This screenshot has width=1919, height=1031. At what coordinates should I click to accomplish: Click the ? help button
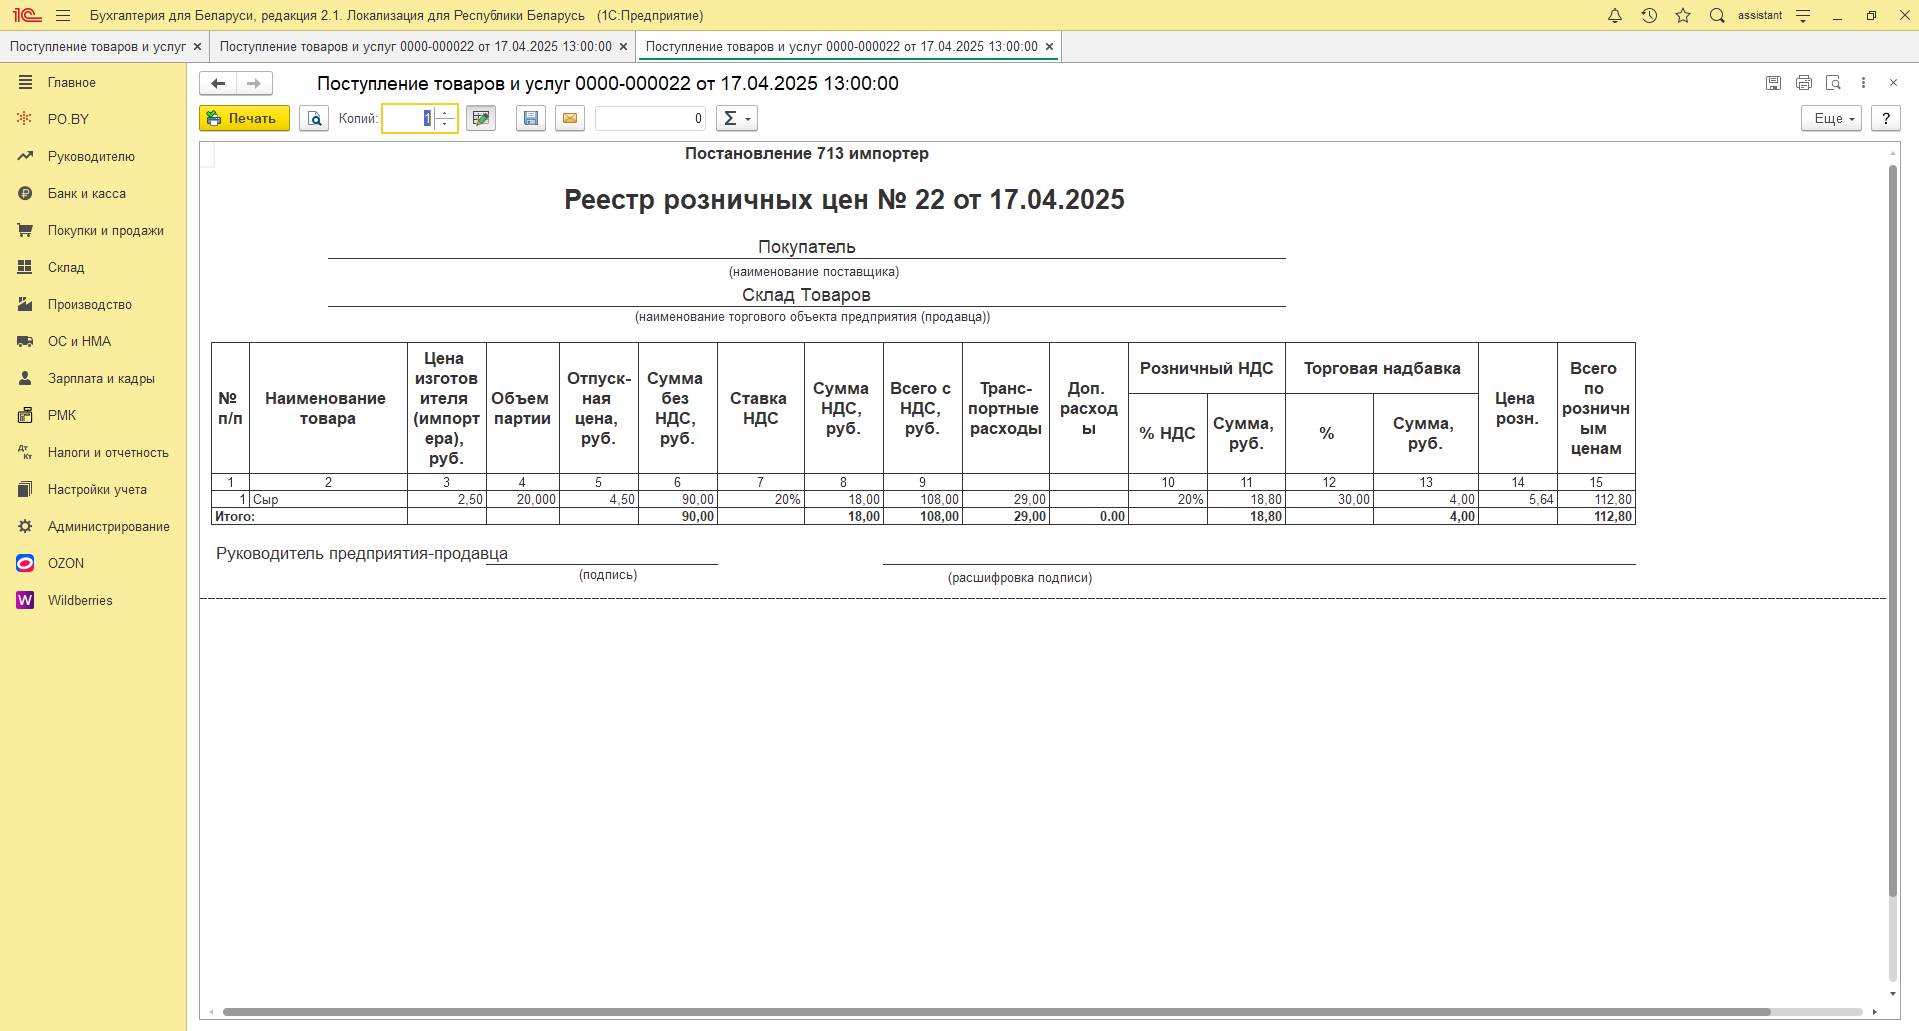pyautogui.click(x=1886, y=119)
